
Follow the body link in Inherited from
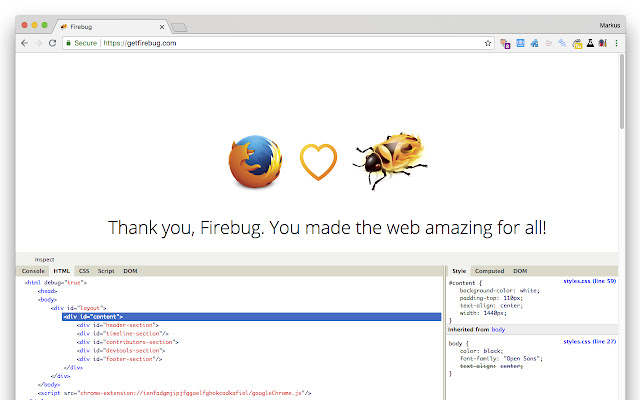click(x=498, y=329)
